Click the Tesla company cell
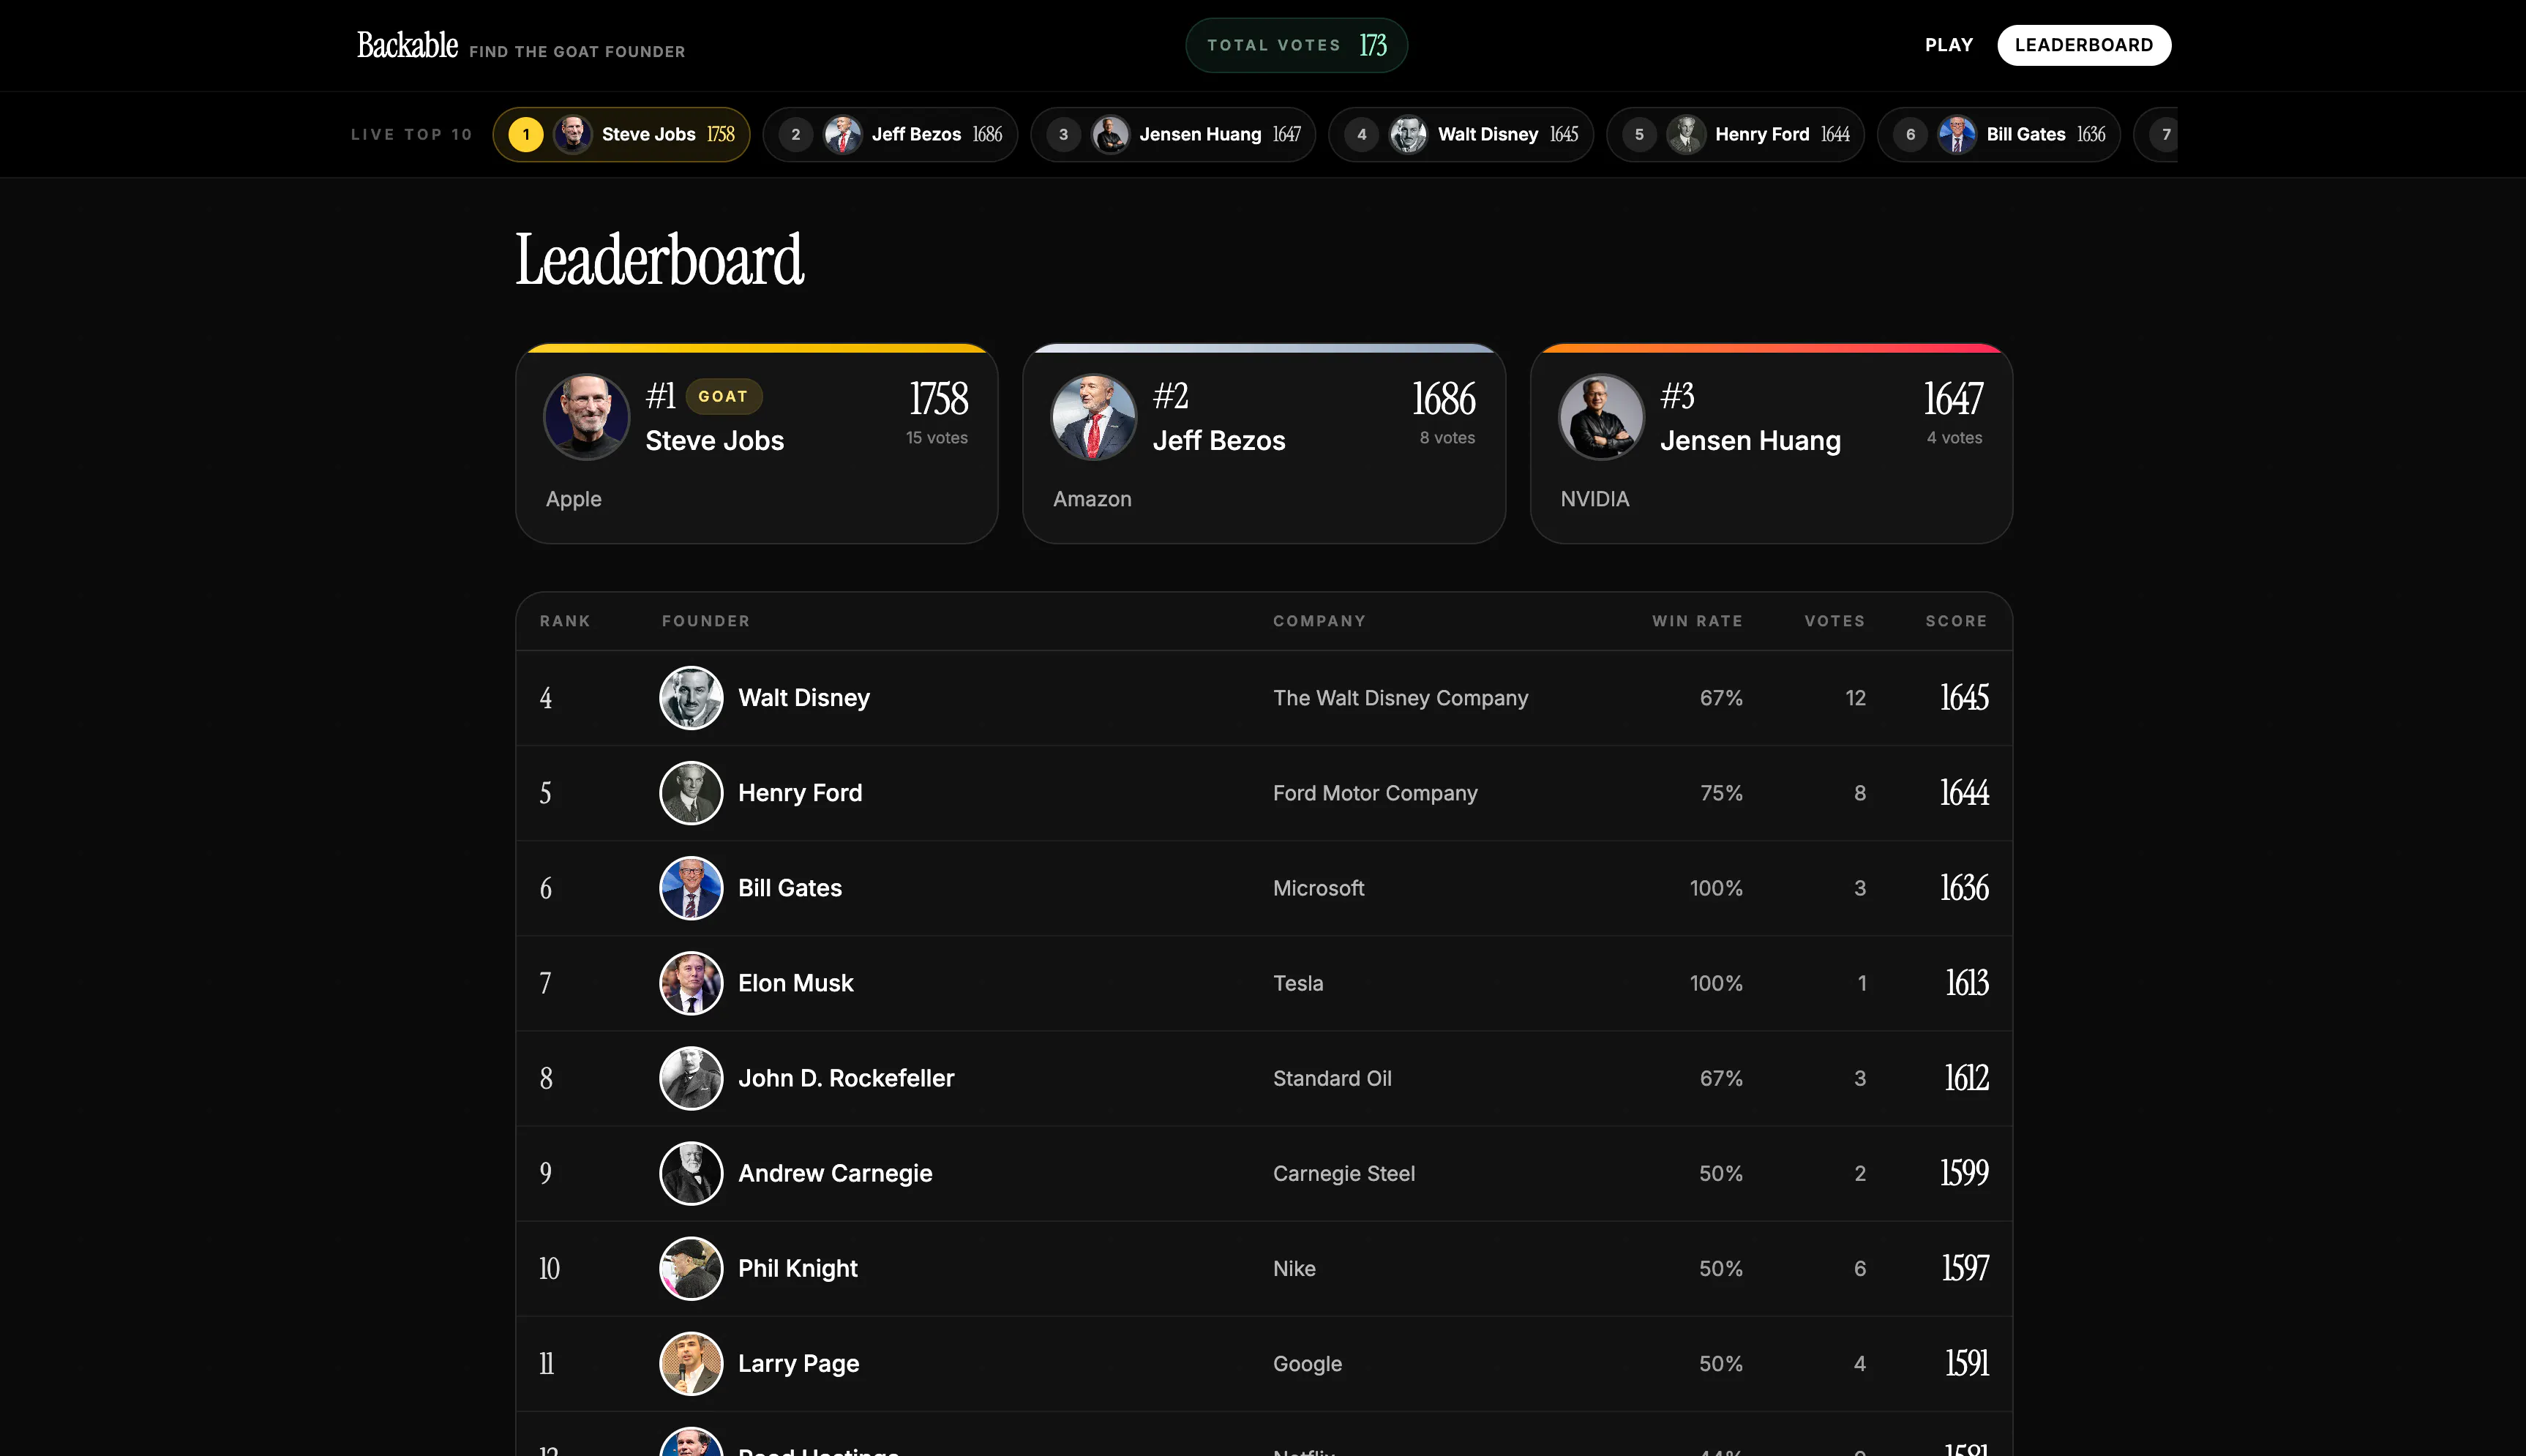The width and height of the screenshot is (2526, 1456). coord(1298,983)
